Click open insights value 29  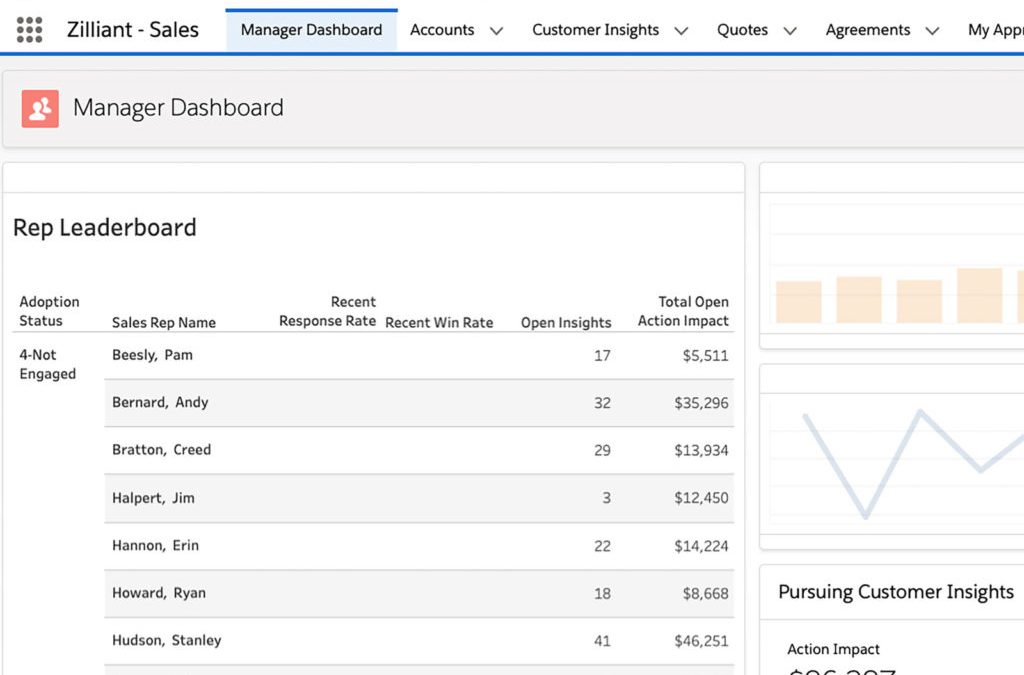coord(602,450)
